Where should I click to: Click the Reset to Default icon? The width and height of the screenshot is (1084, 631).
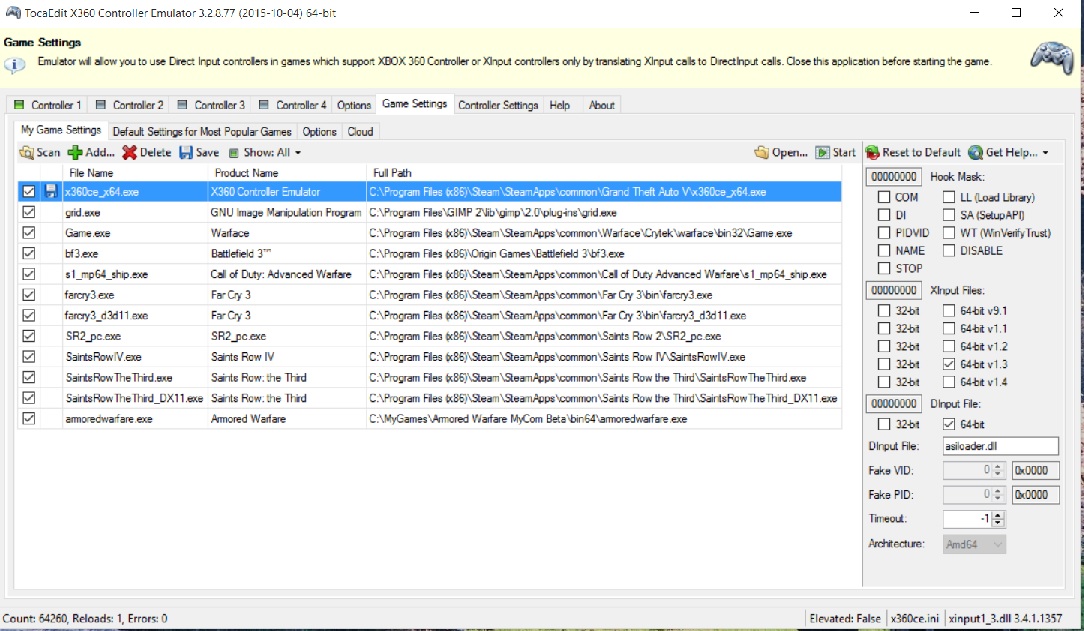[872, 153]
